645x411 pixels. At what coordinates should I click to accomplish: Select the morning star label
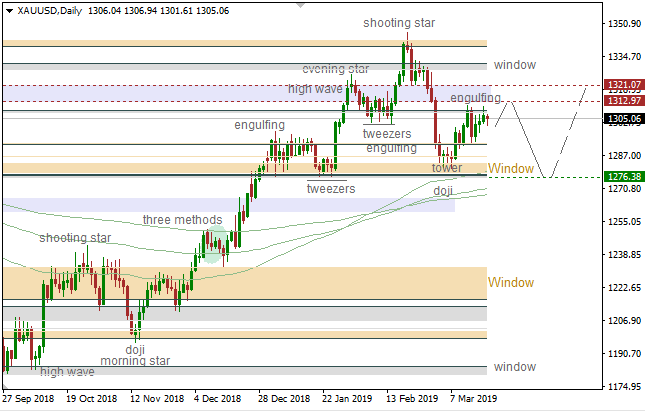[134, 361]
